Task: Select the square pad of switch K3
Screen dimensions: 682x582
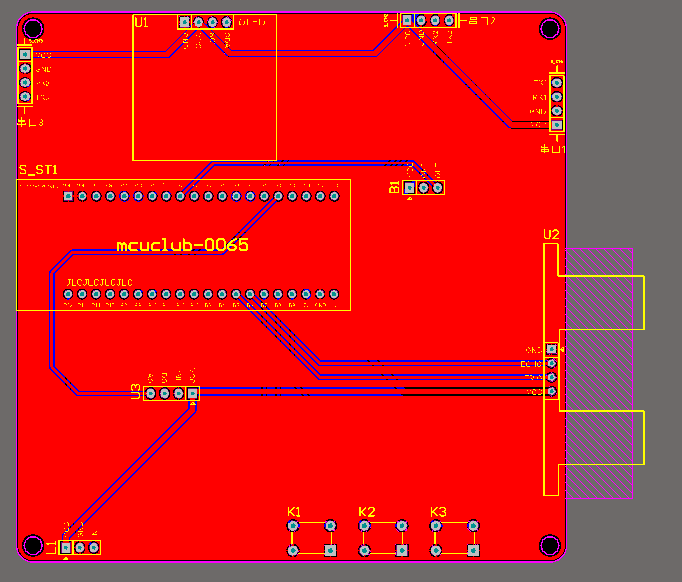Action: coord(473,551)
